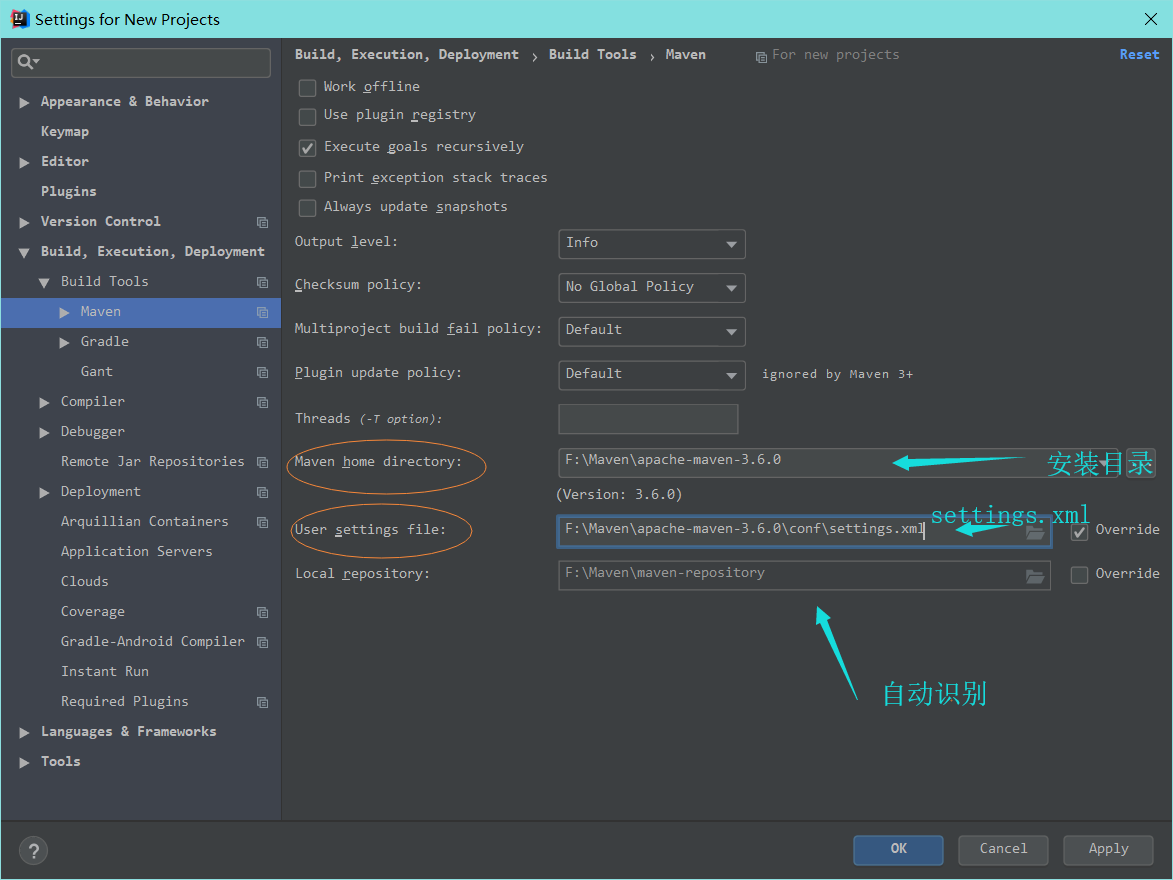Image resolution: width=1173 pixels, height=880 pixels.
Task: Select Gant under Build Tools
Action: 97,371
